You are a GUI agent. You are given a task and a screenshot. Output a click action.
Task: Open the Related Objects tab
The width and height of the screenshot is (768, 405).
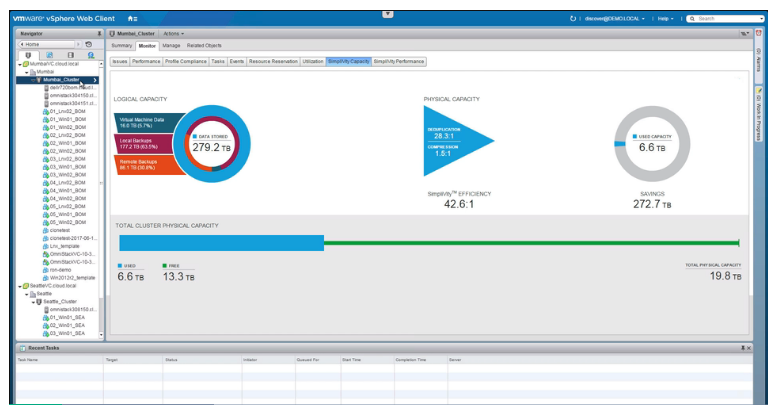click(x=204, y=46)
